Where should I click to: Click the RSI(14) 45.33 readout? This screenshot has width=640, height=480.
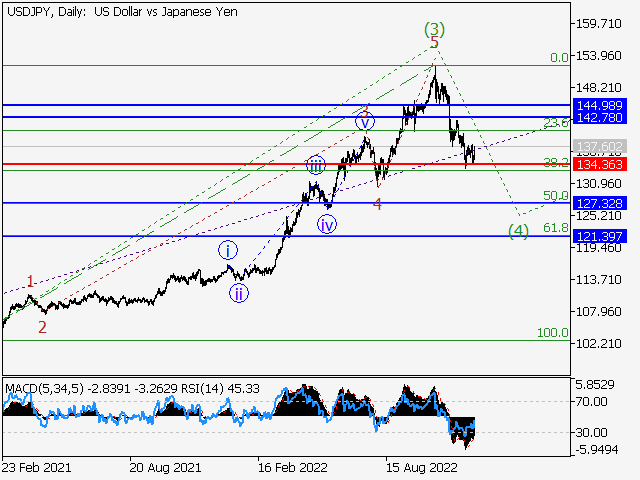220,389
